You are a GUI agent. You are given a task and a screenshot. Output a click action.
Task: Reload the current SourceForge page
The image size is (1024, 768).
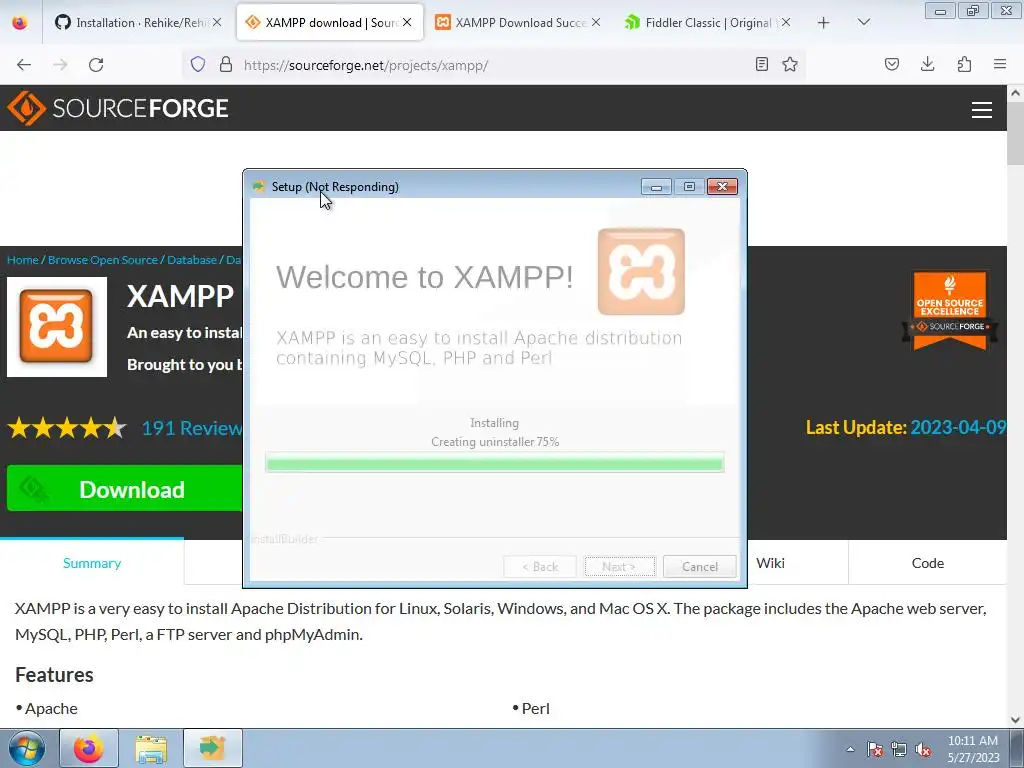click(x=96, y=65)
